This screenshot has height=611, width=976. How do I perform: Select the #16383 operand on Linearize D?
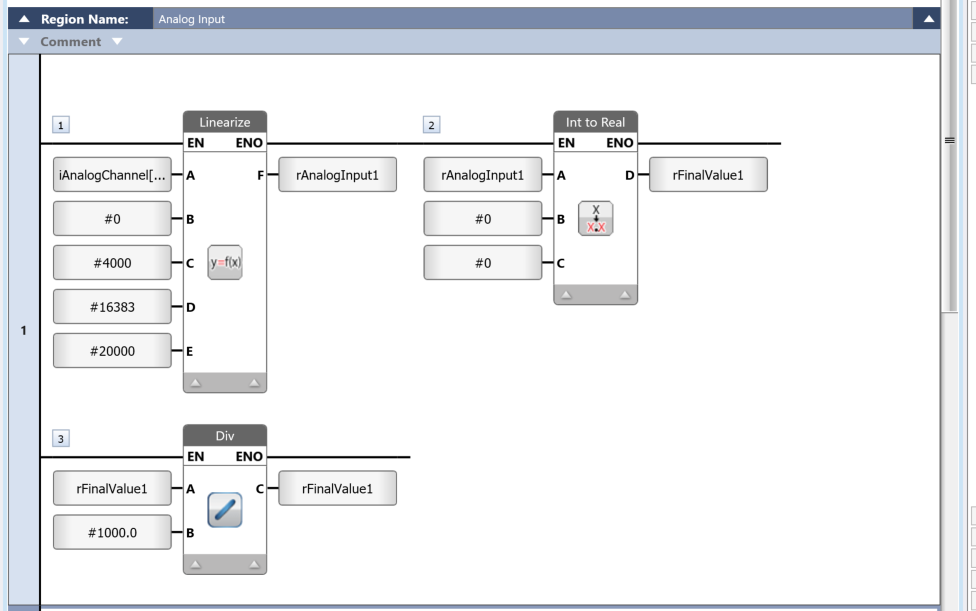click(112, 307)
